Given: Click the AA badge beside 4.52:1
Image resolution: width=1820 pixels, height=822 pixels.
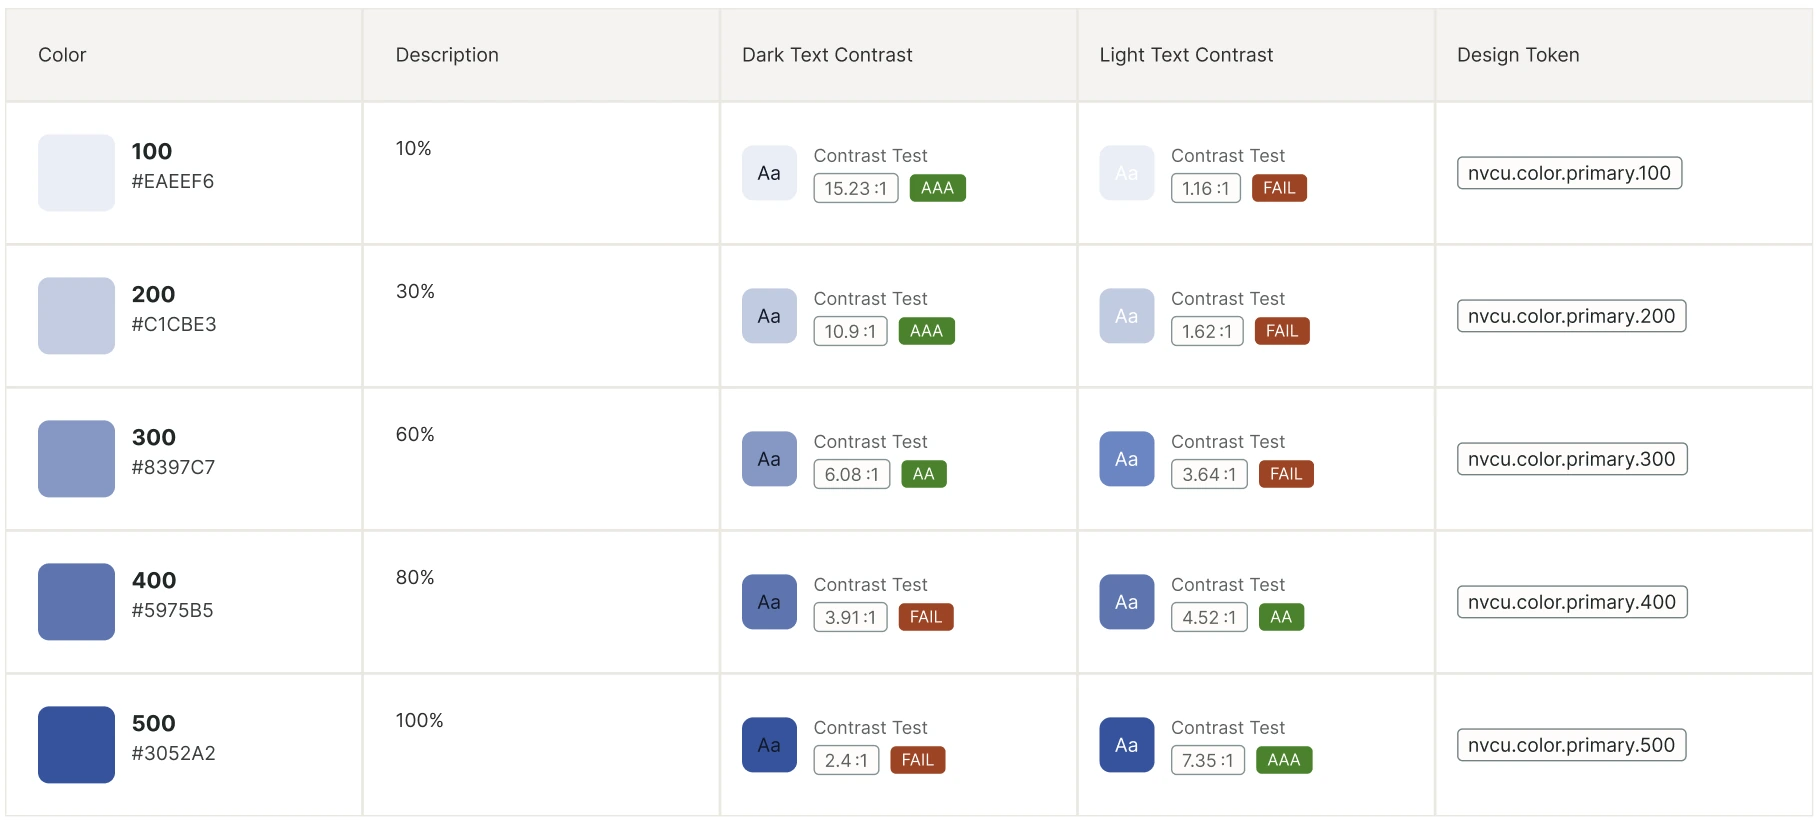Looking at the screenshot, I should pyautogui.click(x=1281, y=617).
